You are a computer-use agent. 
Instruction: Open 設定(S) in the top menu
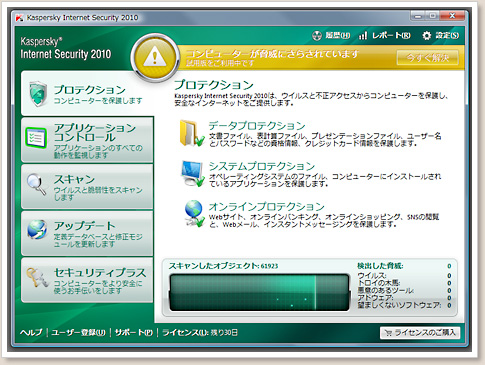[x=447, y=35]
